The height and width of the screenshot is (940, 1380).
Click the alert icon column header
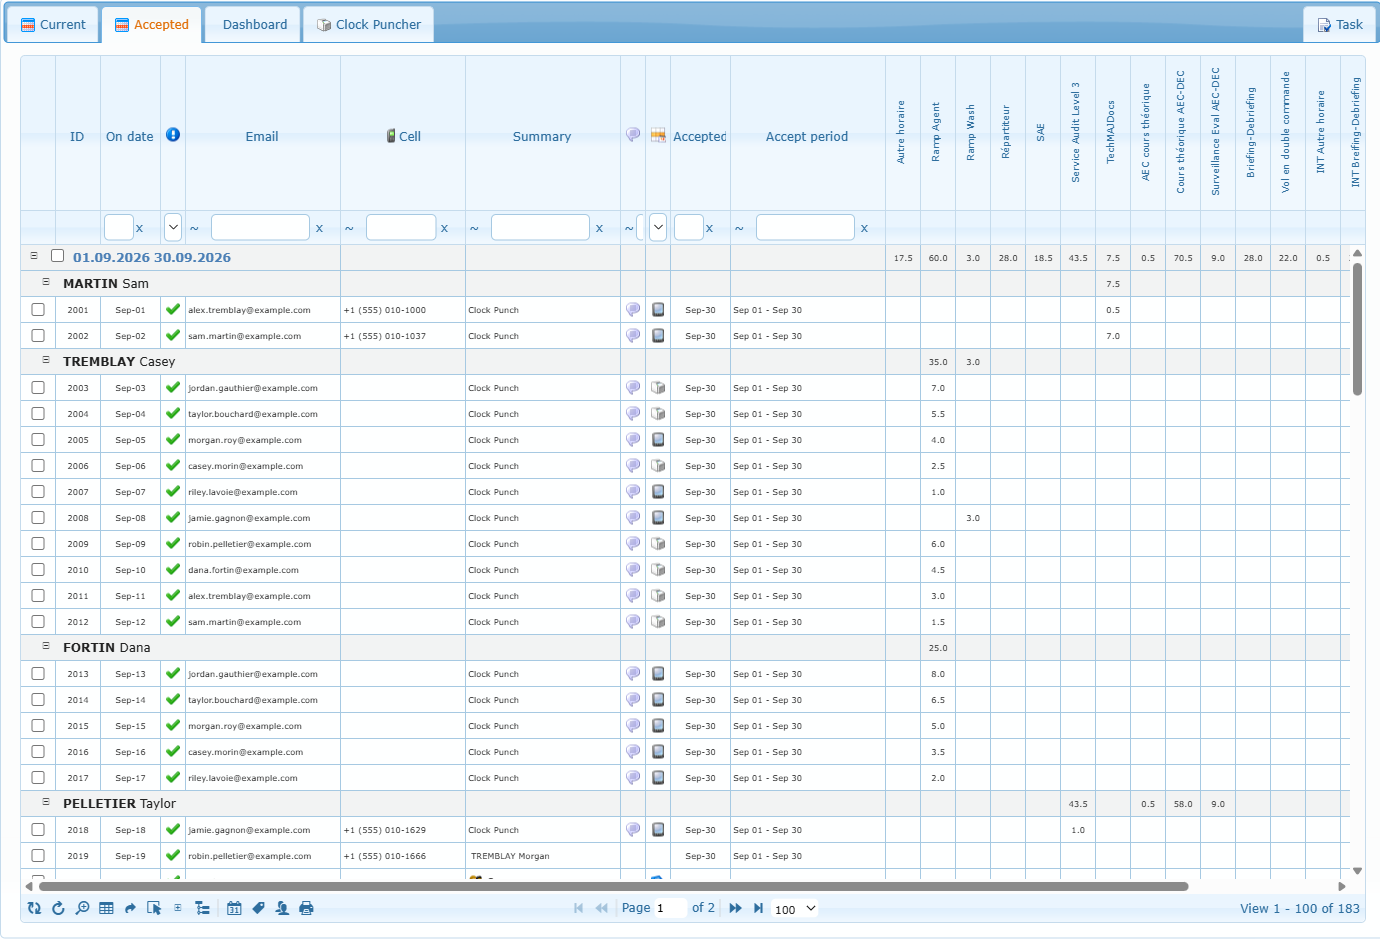[173, 135]
